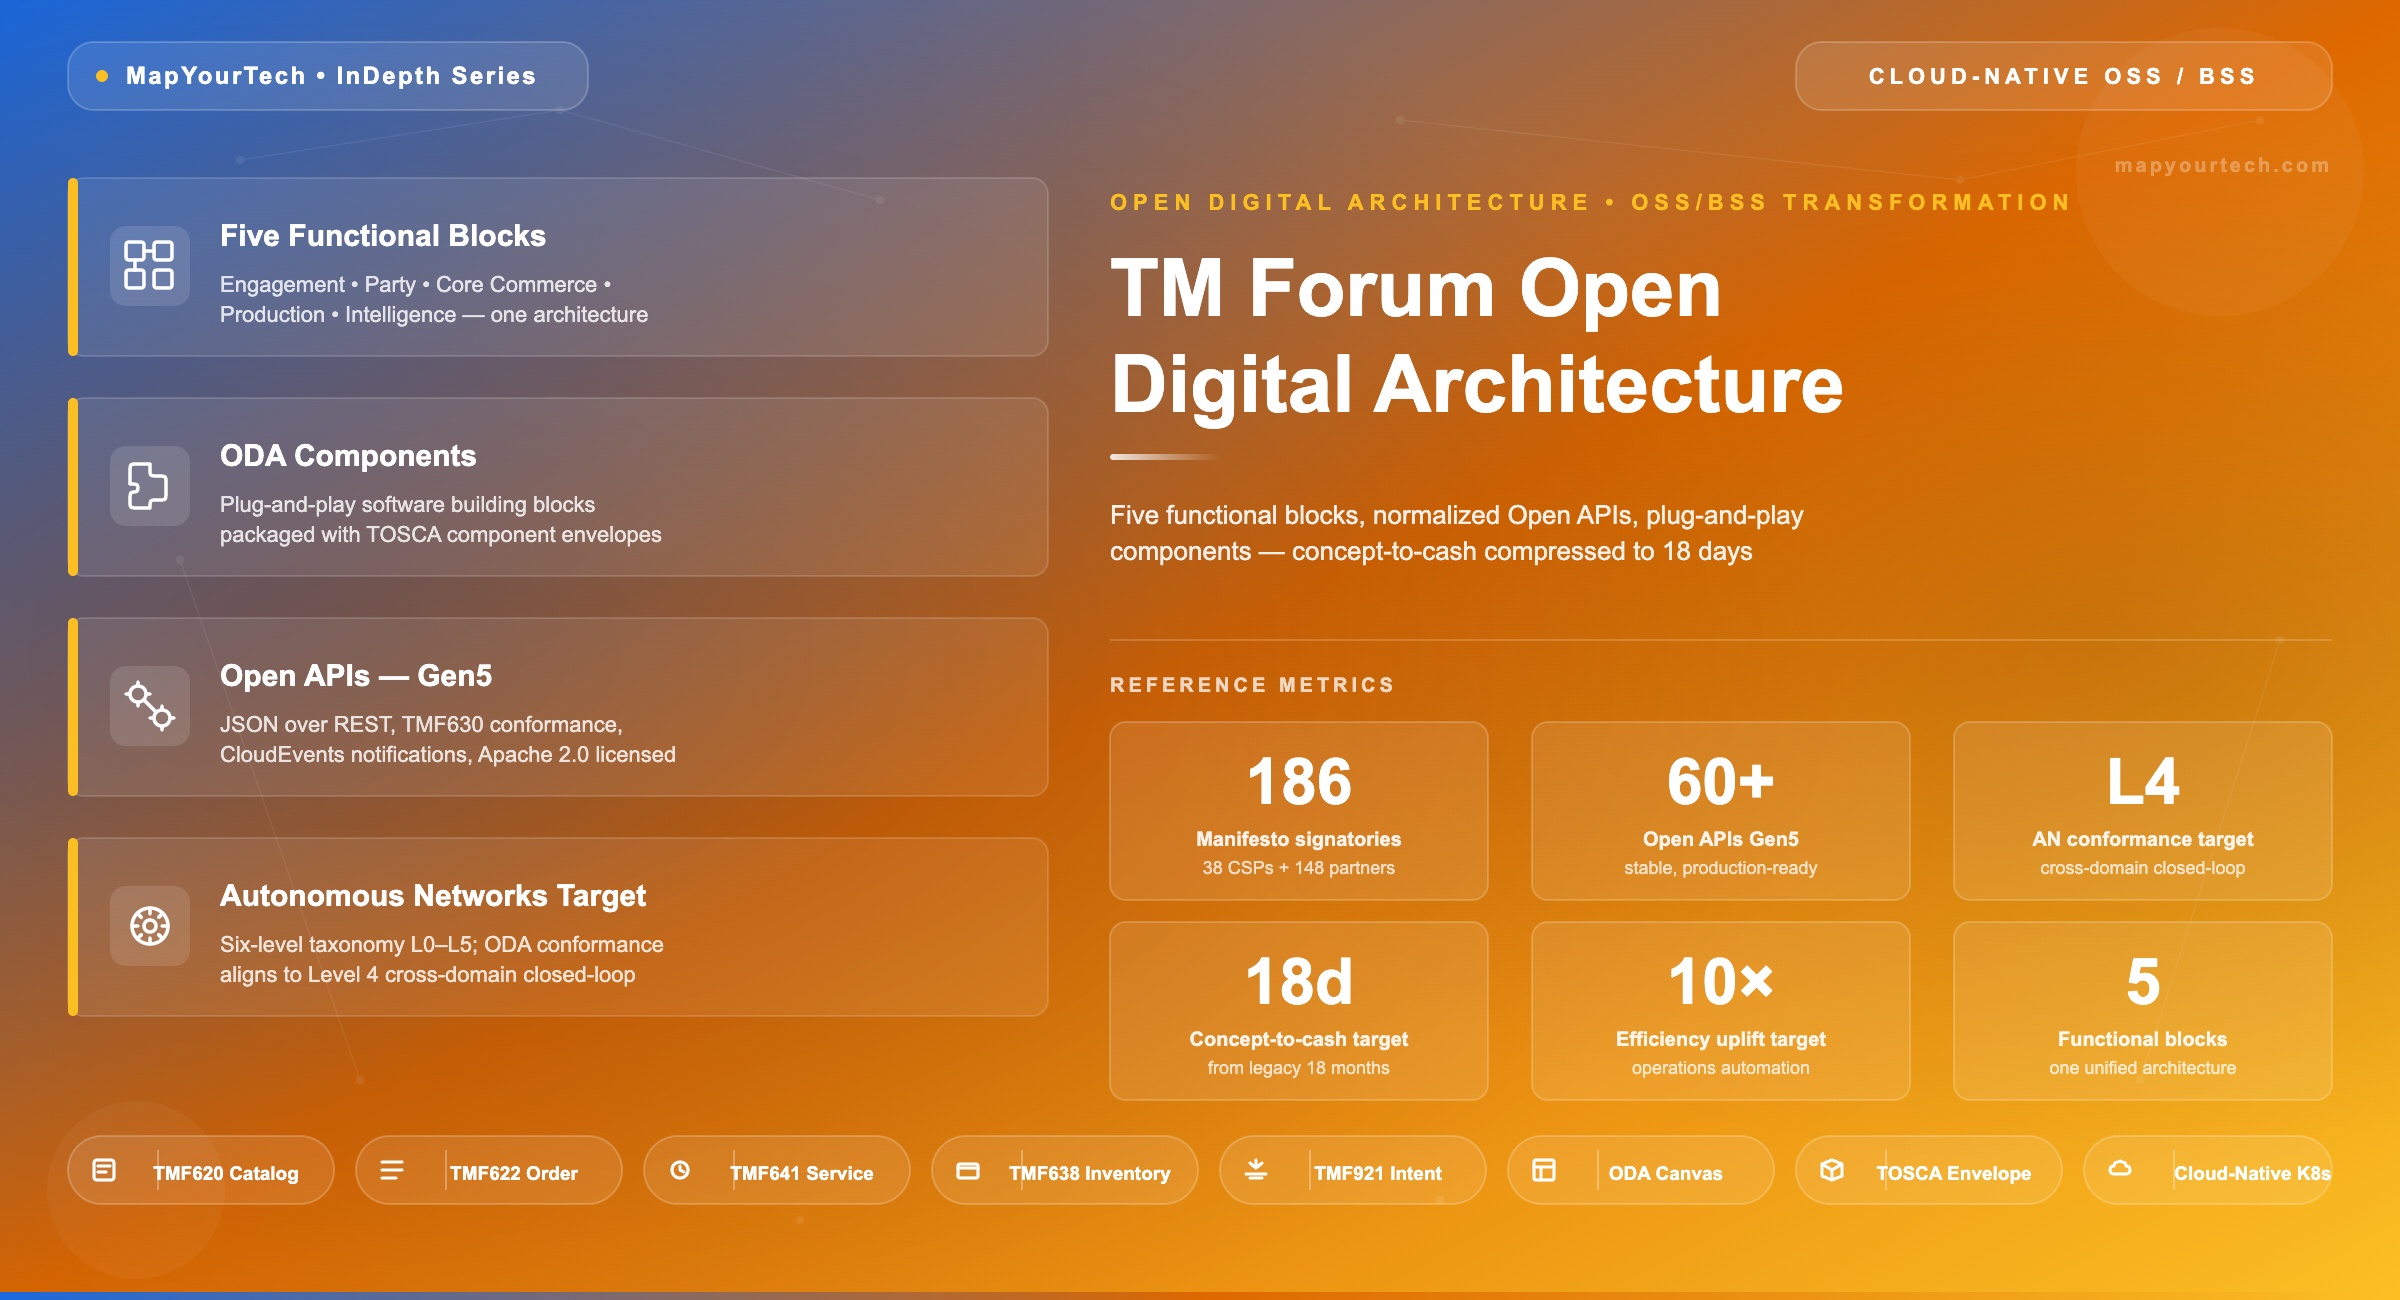Click the TMF622 Order list-lines icon
This screenshot has height=1300, width=2400.
392,1170
